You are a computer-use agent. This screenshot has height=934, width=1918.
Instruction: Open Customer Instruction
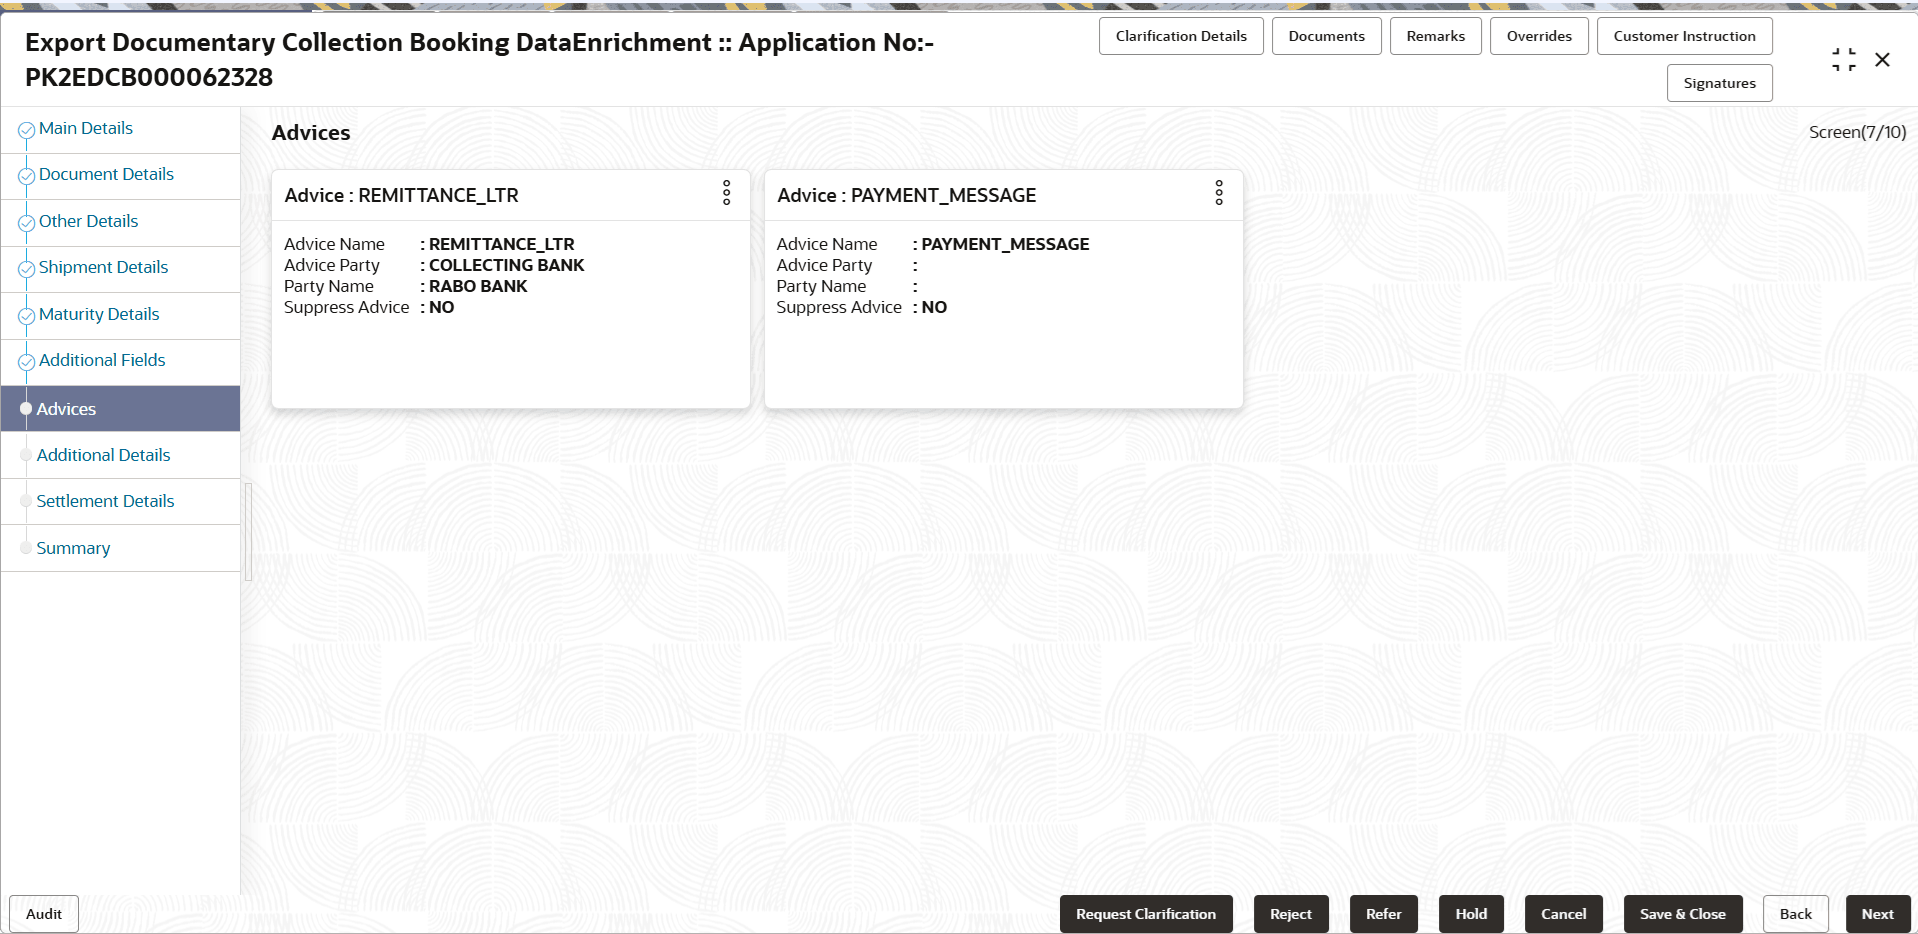point(1684,36)
